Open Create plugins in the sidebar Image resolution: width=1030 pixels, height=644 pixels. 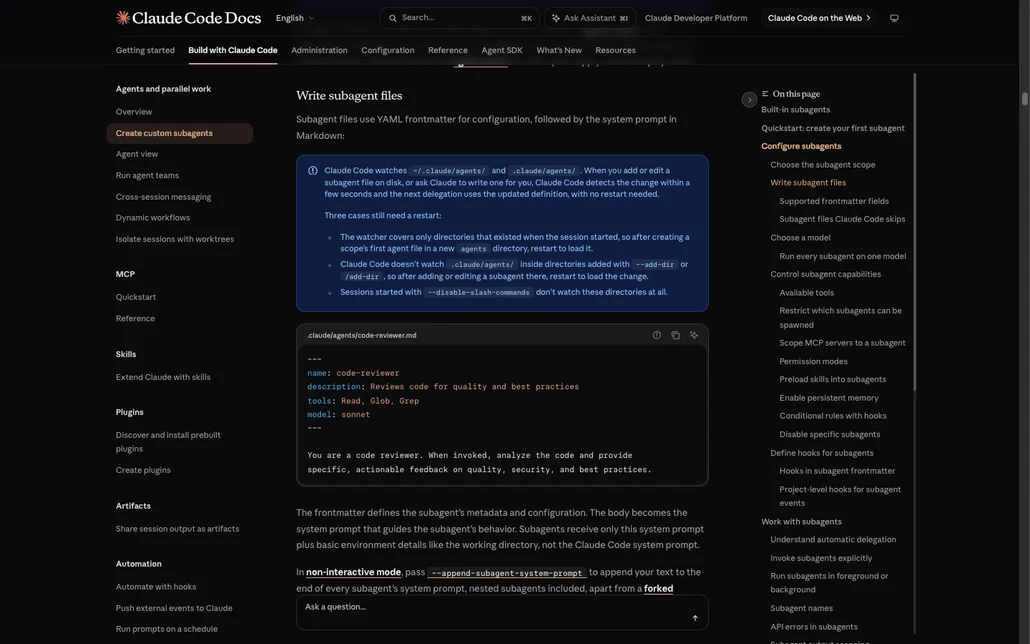[x=143, y=471]
